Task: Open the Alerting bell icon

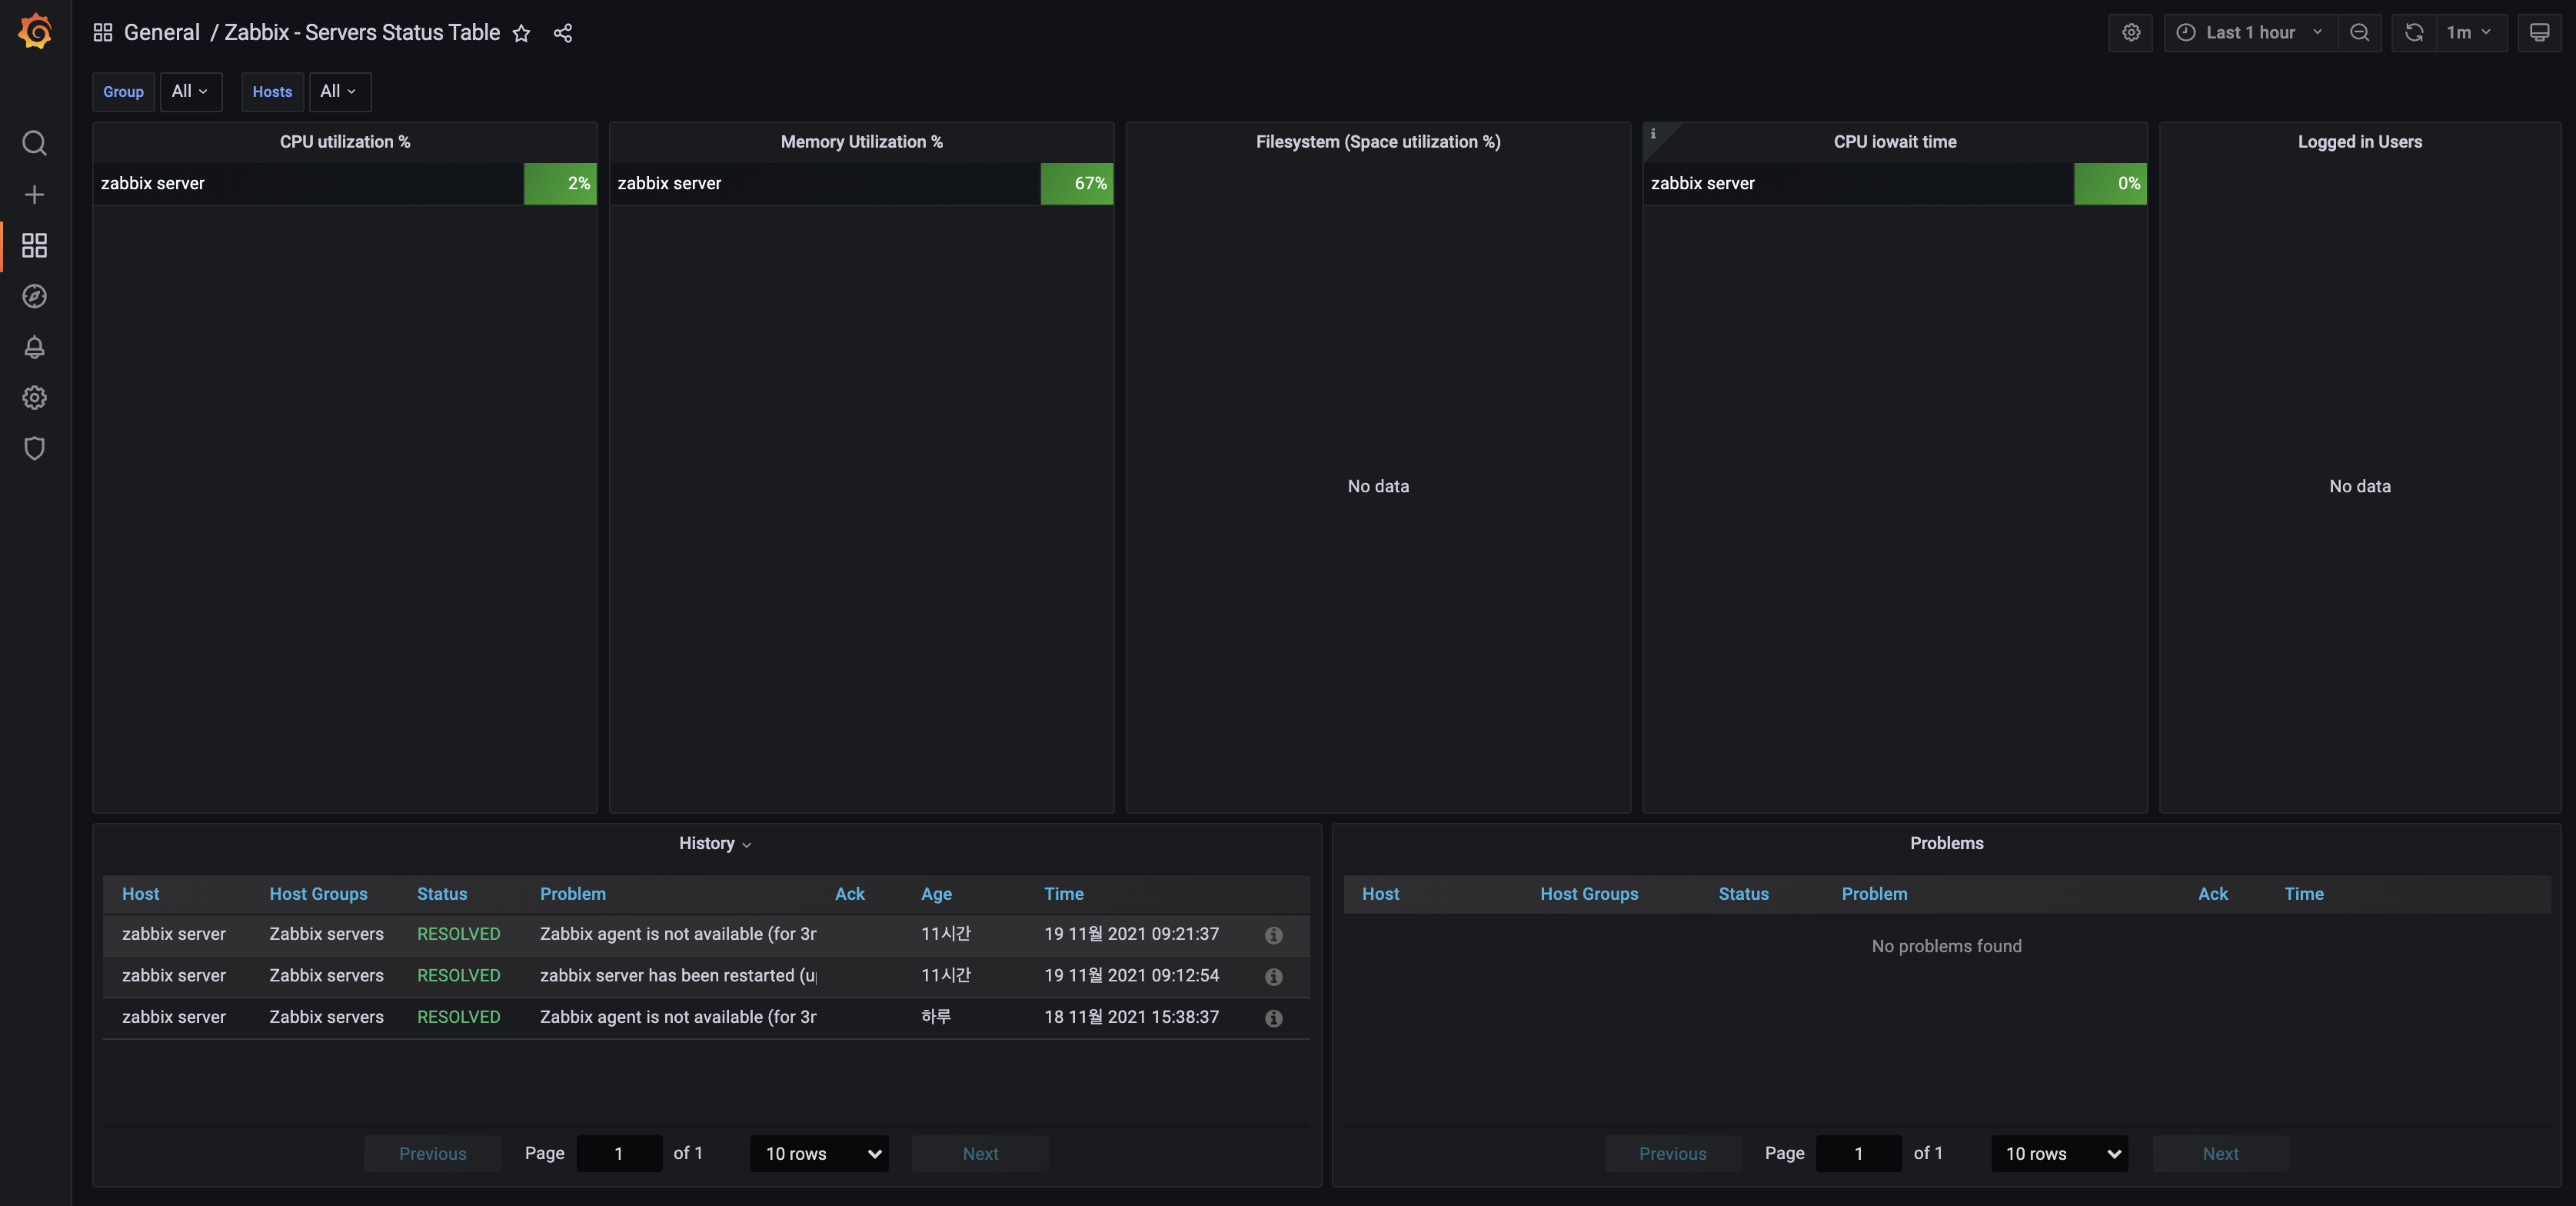Action: pyautogui.click(x=34, y=347)
